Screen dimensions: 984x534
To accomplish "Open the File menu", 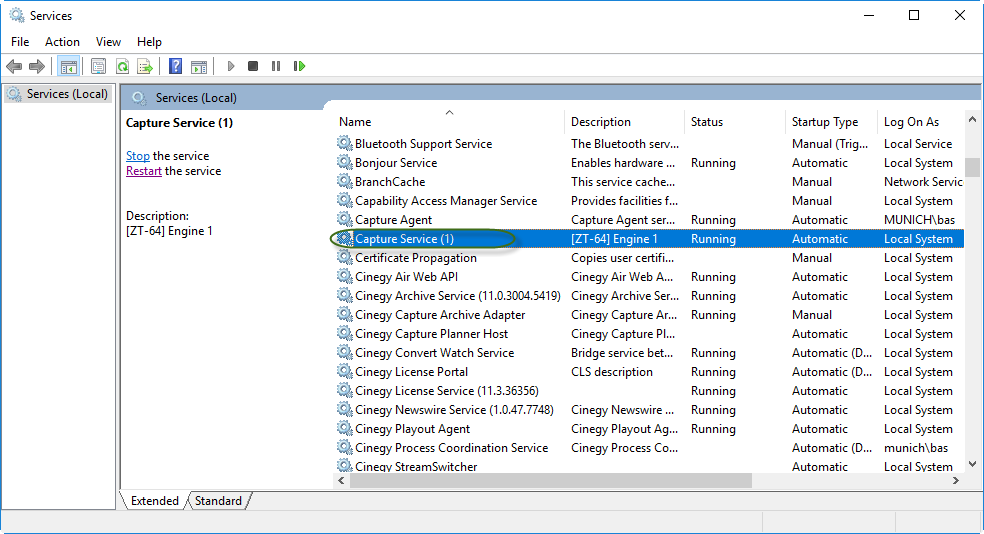I will 20,41.
